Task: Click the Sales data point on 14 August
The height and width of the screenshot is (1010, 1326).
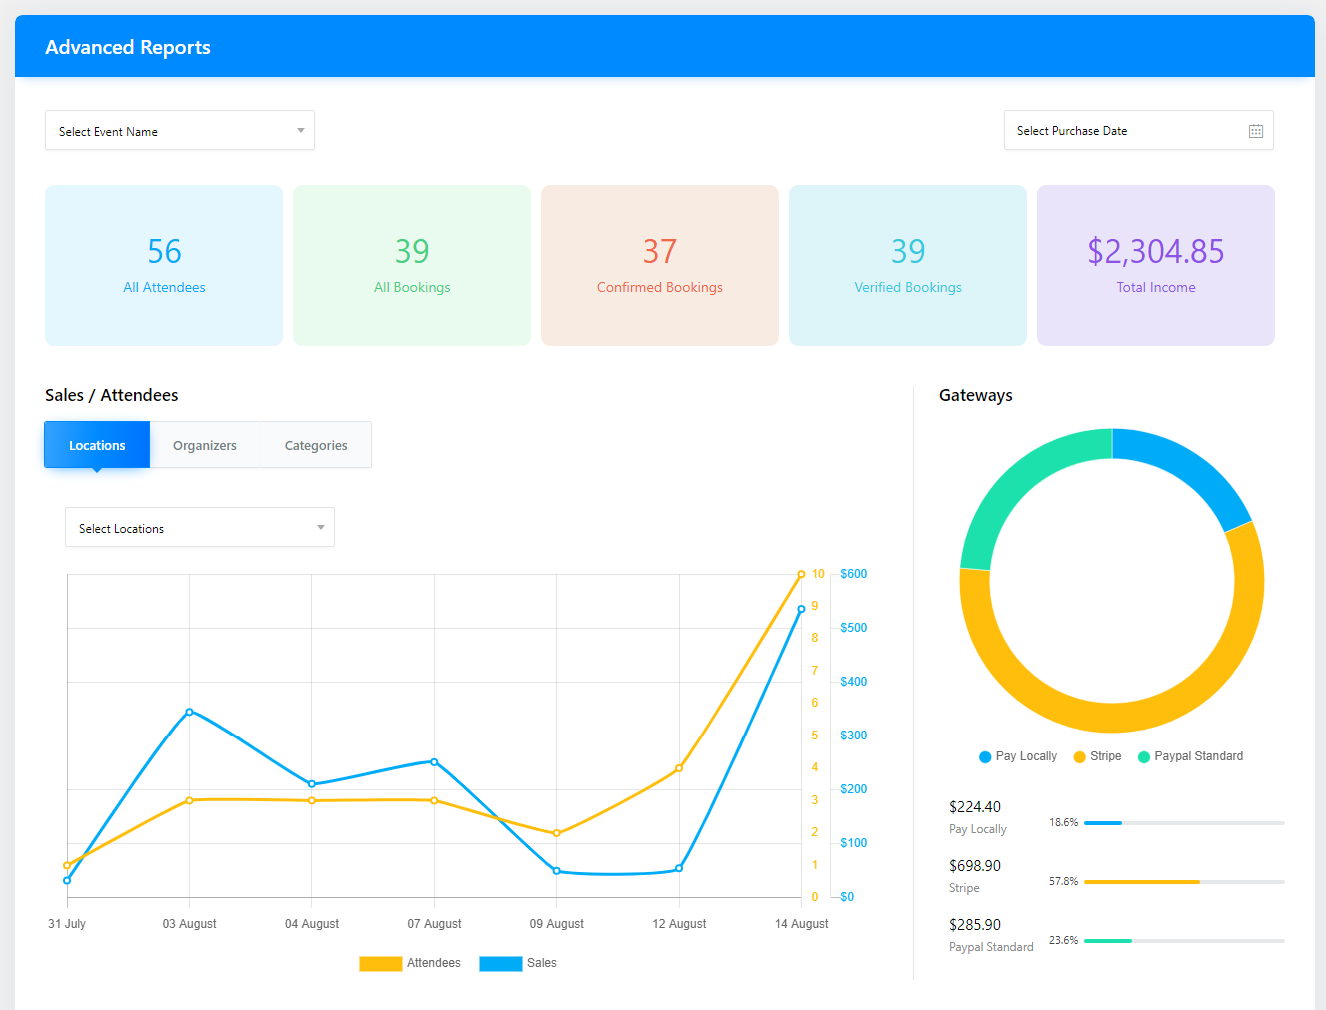Action: 801,609
